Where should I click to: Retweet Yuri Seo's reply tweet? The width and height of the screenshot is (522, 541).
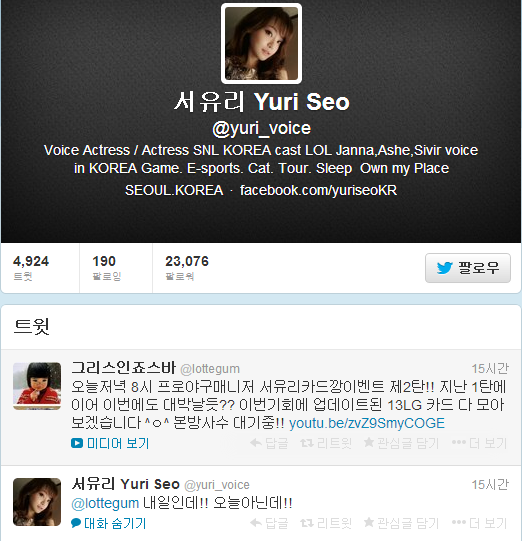(326, 523)
